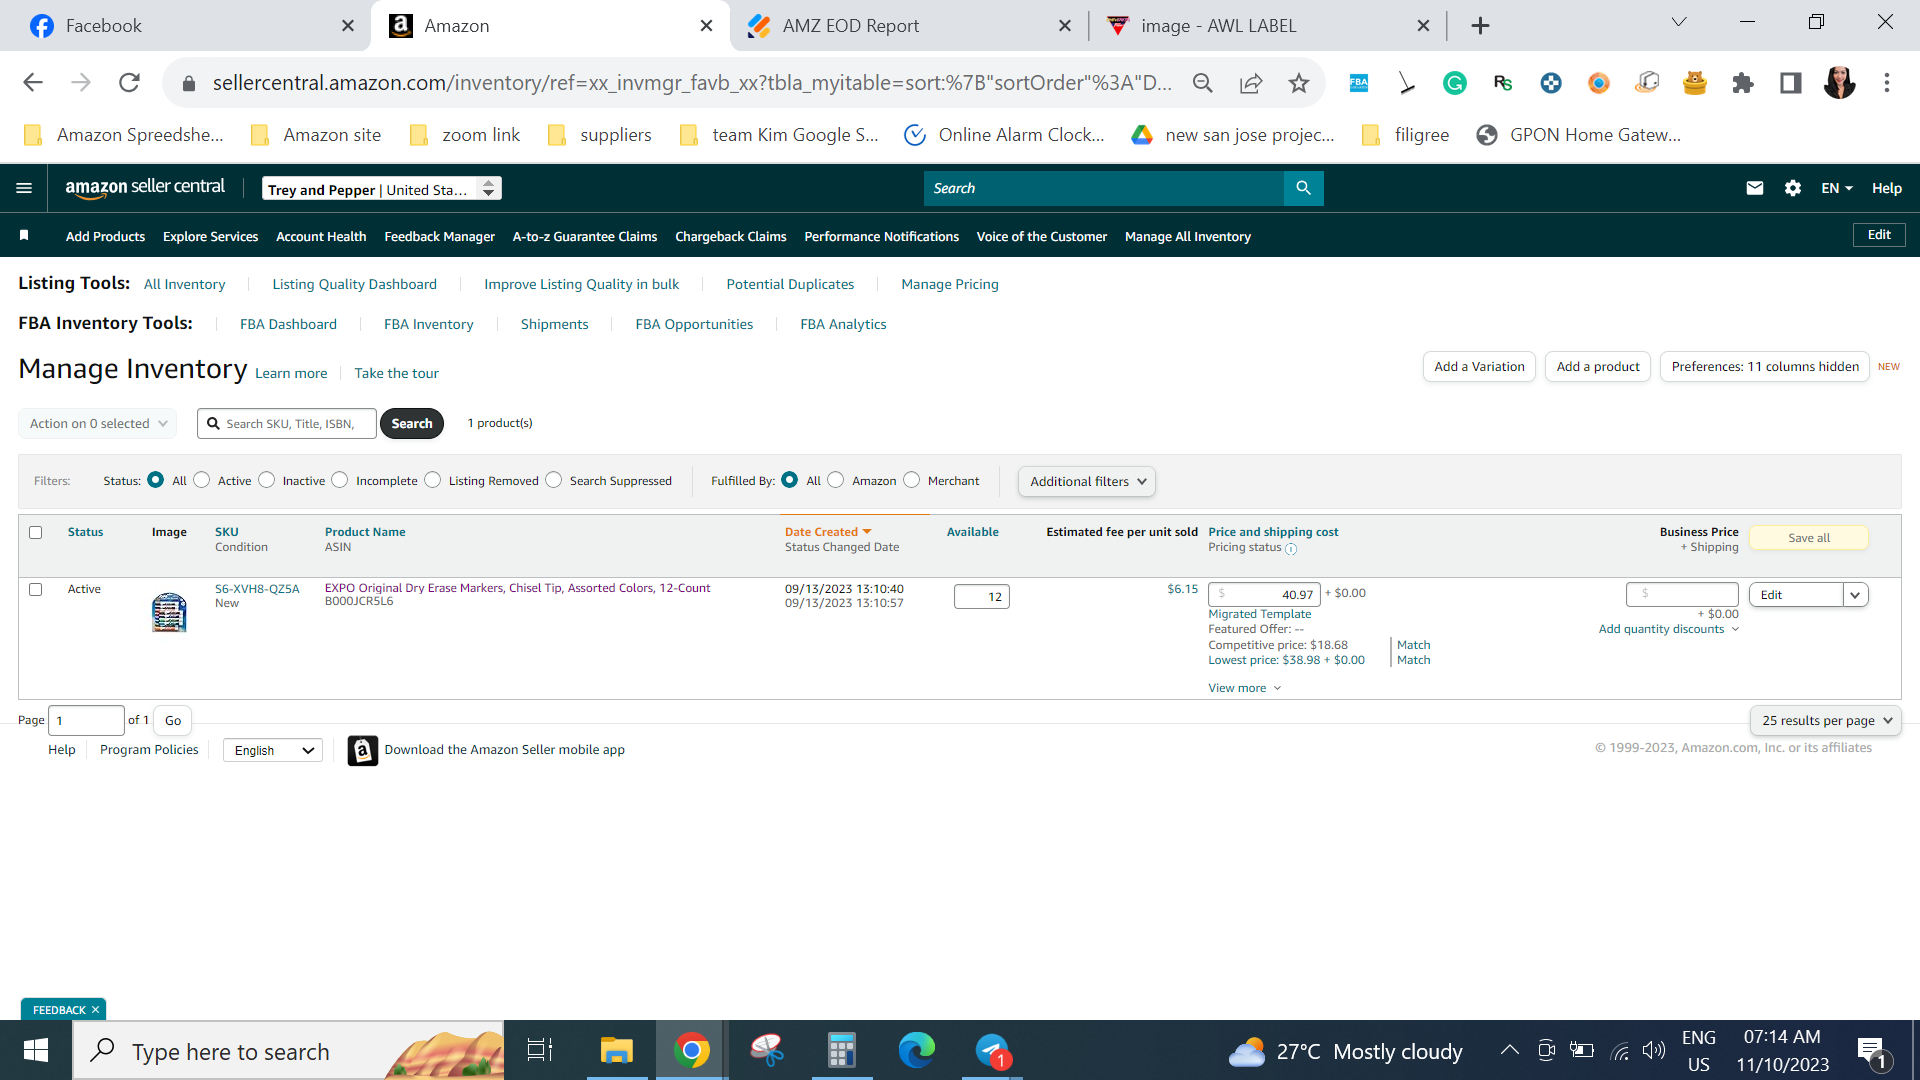Viewport: 1920px width, 1080px height.
Task: Expand the Additional filters dropdown
Action: click(x=1087, y=481)
